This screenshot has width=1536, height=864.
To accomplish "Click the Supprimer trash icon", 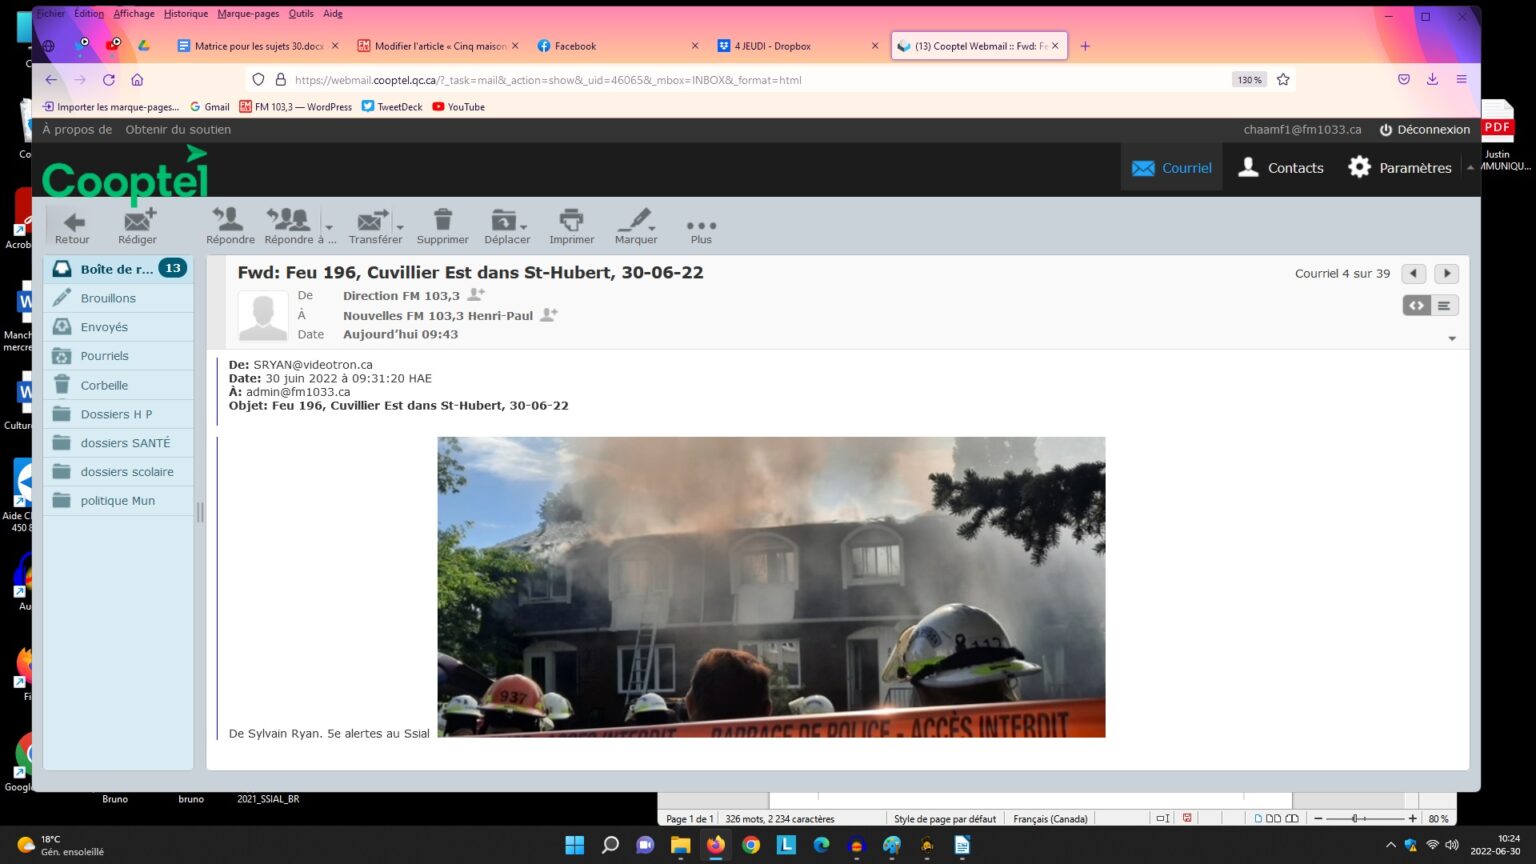I will pos(442,220).
